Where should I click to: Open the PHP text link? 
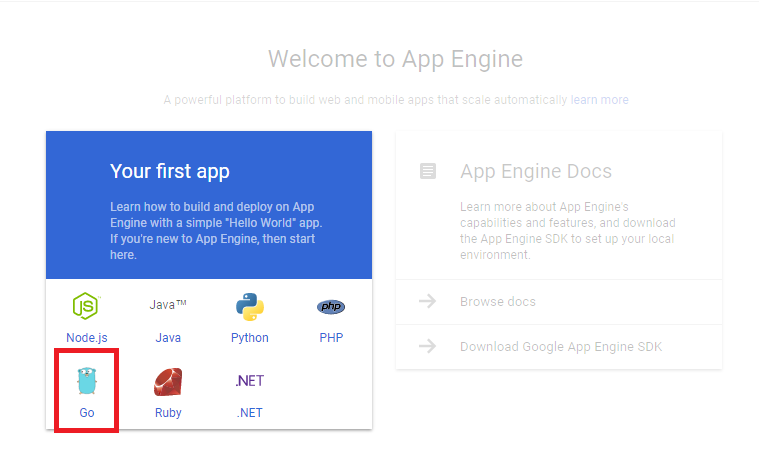(331, 338)
